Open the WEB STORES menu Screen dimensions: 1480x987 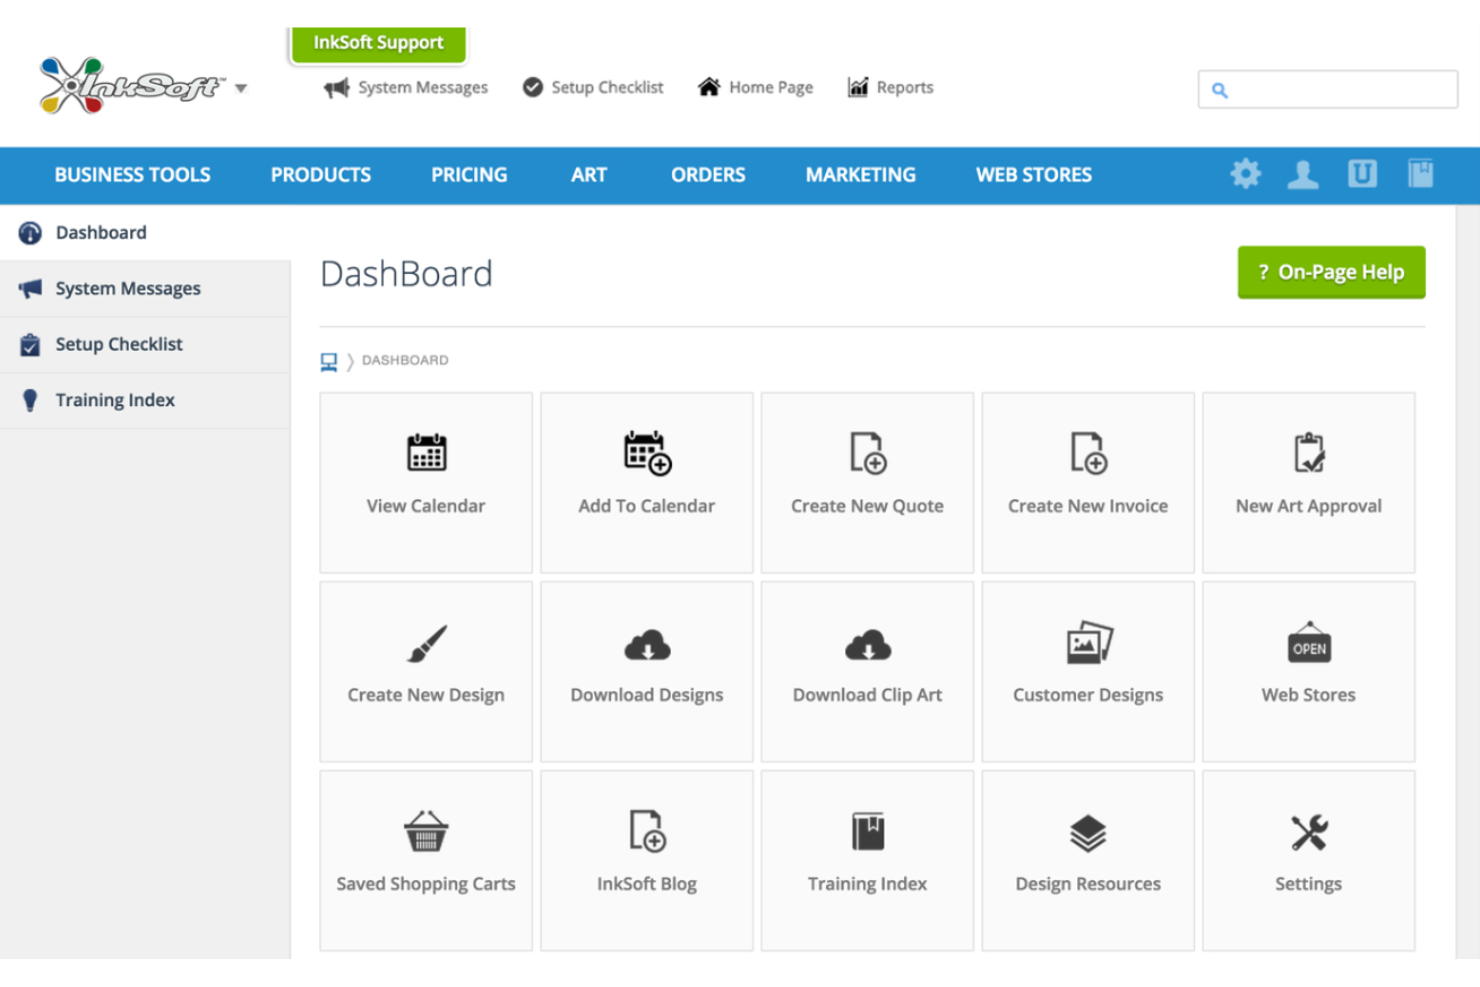[1034, 175]
